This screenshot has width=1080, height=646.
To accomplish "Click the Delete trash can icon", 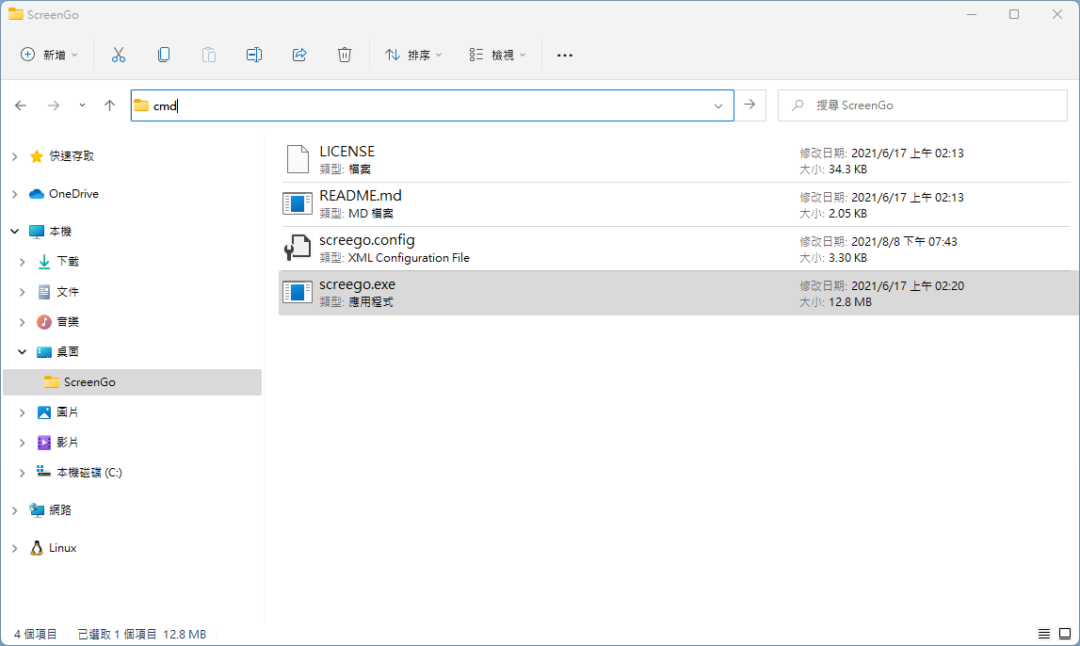I will pyautogui.click(x=344, y=55).
